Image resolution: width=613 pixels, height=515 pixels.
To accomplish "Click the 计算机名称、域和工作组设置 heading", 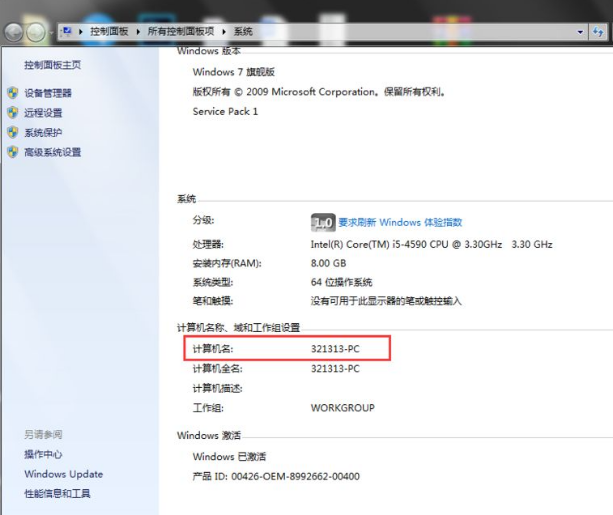I will coord(238,328).
